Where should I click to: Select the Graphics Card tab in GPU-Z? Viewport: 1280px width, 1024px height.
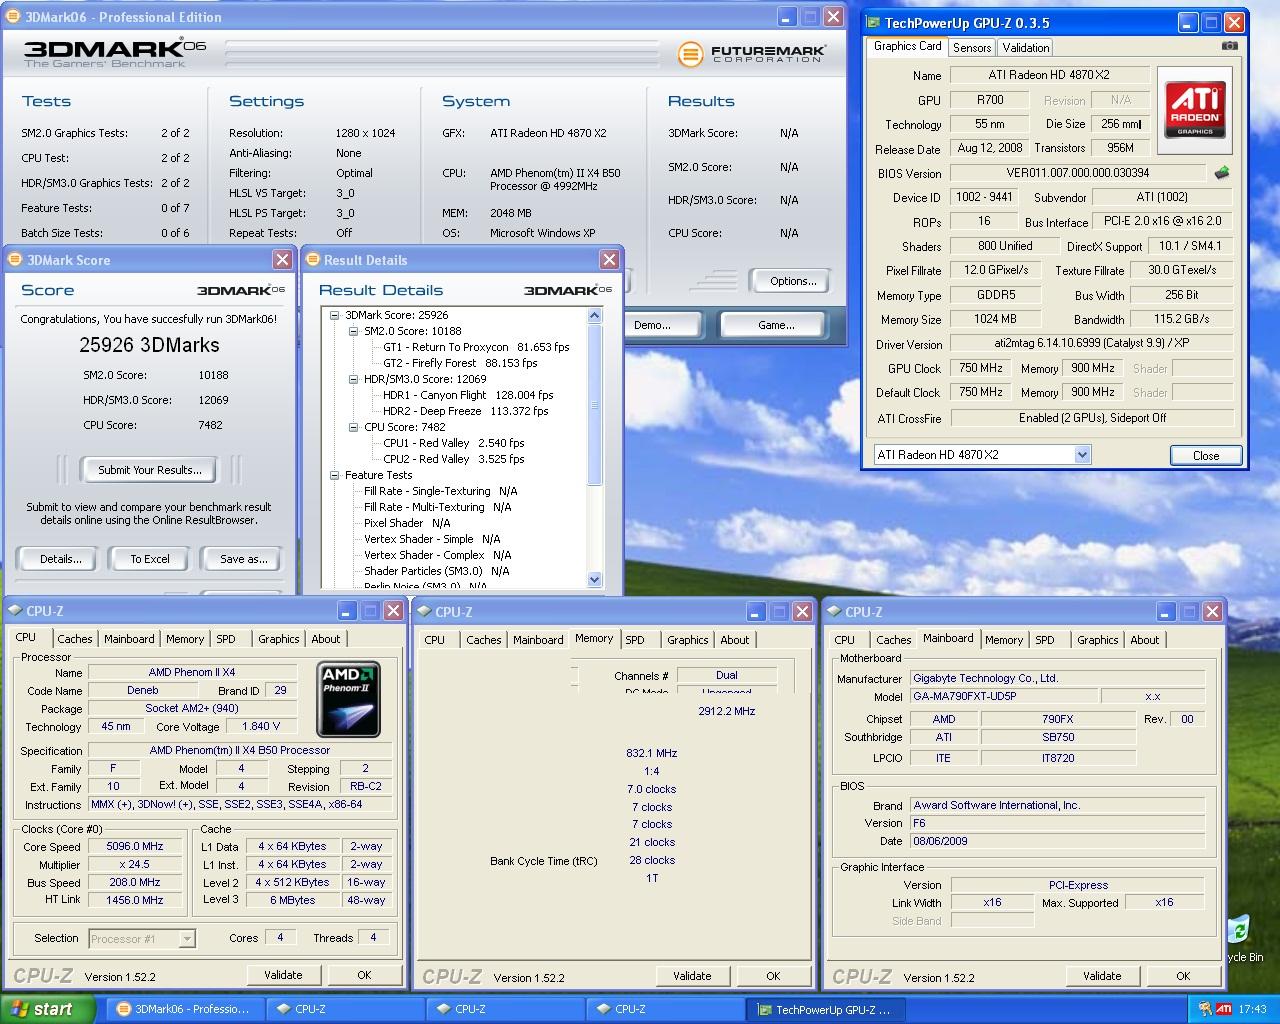[907, 46]
